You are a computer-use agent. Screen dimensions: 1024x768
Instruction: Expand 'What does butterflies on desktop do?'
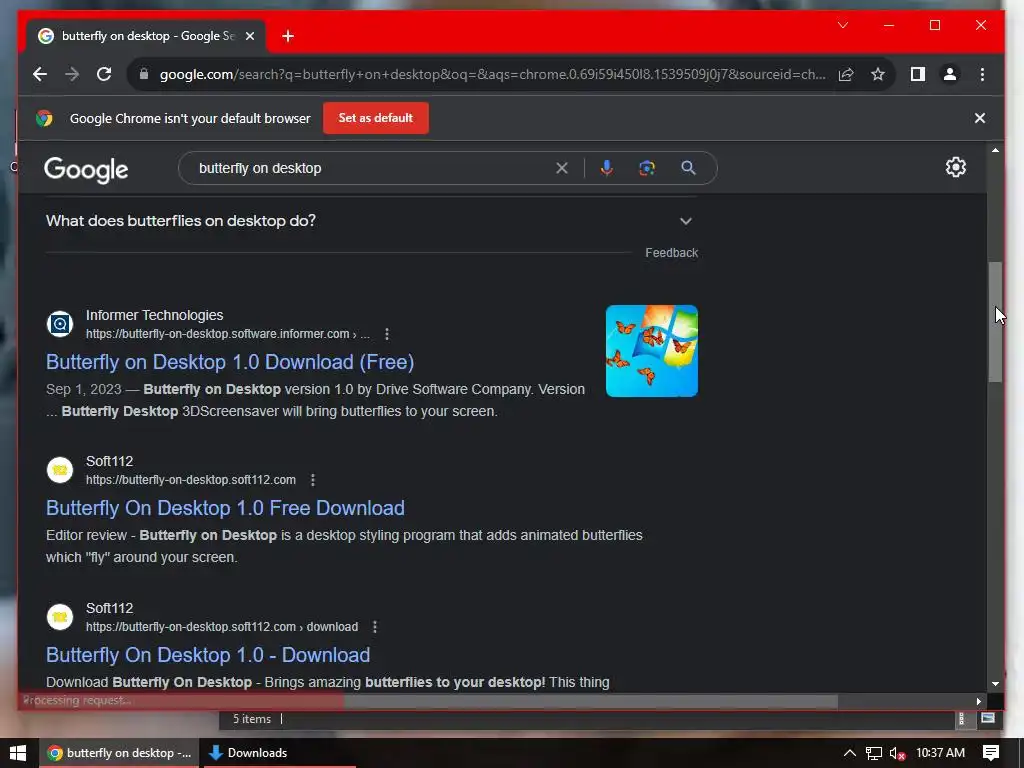686,221
